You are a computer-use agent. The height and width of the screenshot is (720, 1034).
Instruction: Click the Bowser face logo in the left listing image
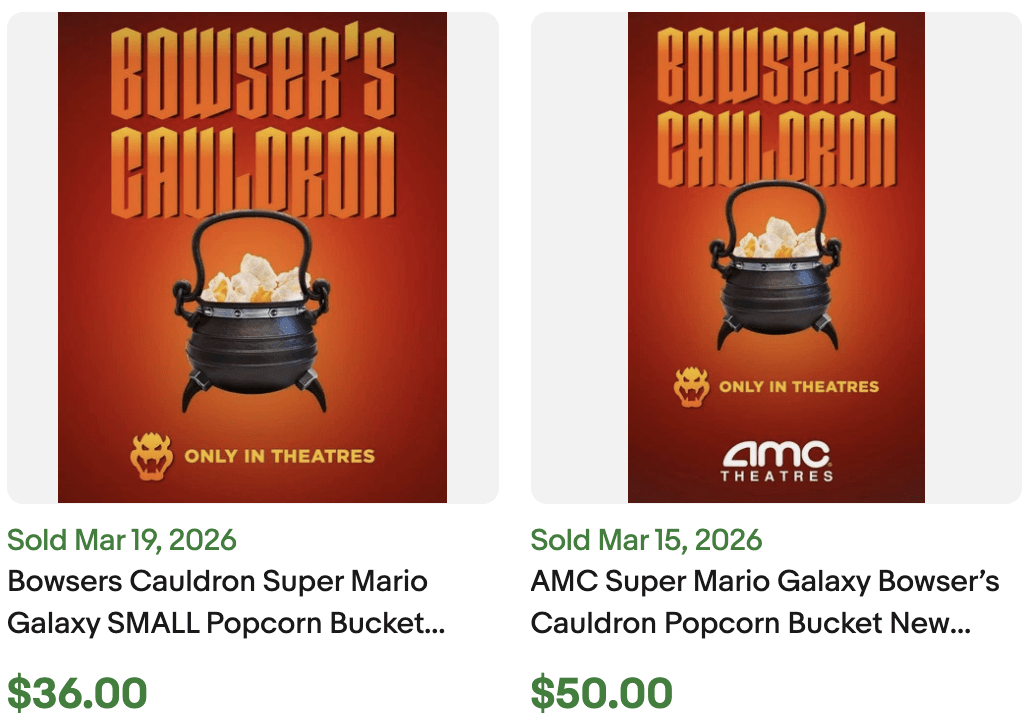coord(153,457)
